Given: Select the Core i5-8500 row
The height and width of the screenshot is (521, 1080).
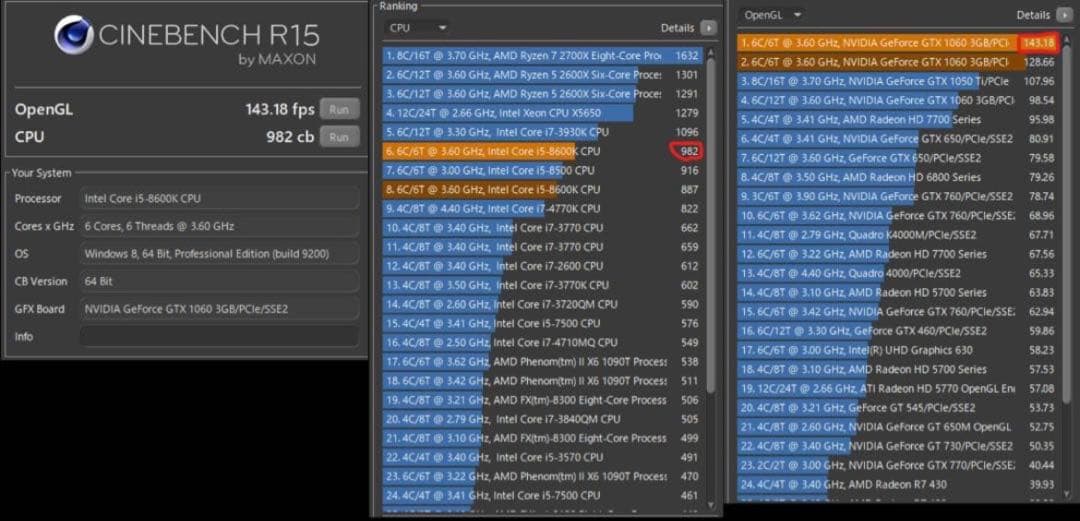Looking at the screenshot, I should point(543,170).
